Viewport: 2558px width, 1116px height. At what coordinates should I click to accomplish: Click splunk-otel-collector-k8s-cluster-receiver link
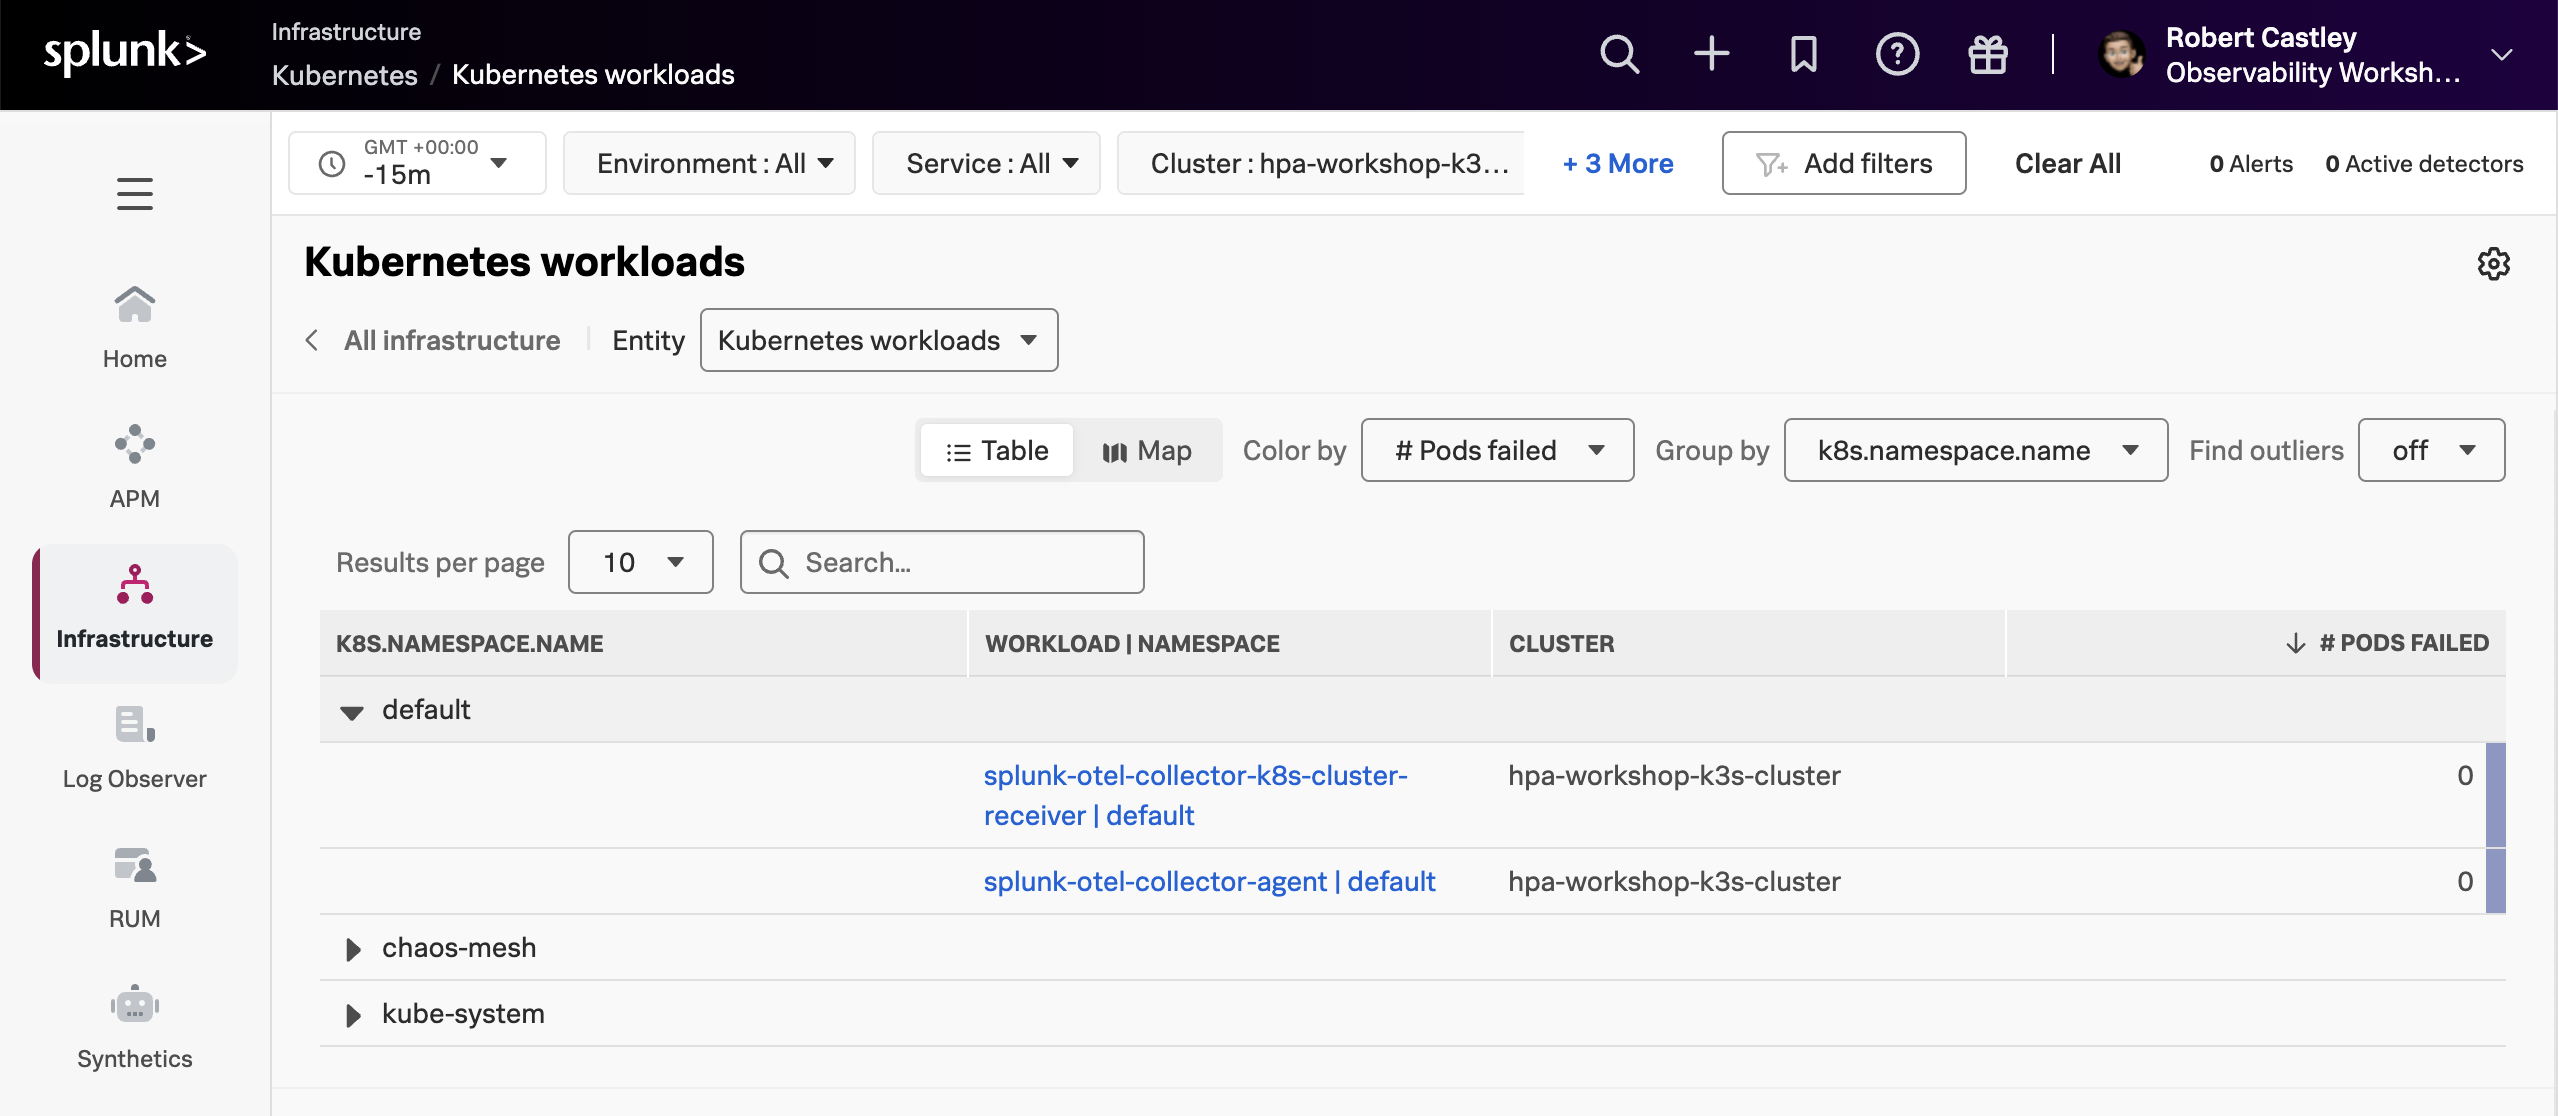(x=1196, y=793)
